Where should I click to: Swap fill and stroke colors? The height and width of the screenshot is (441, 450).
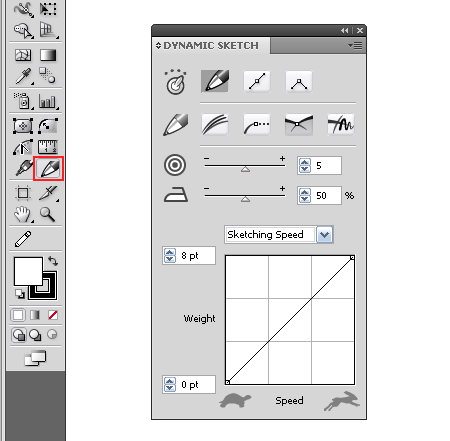coord(53,261)
